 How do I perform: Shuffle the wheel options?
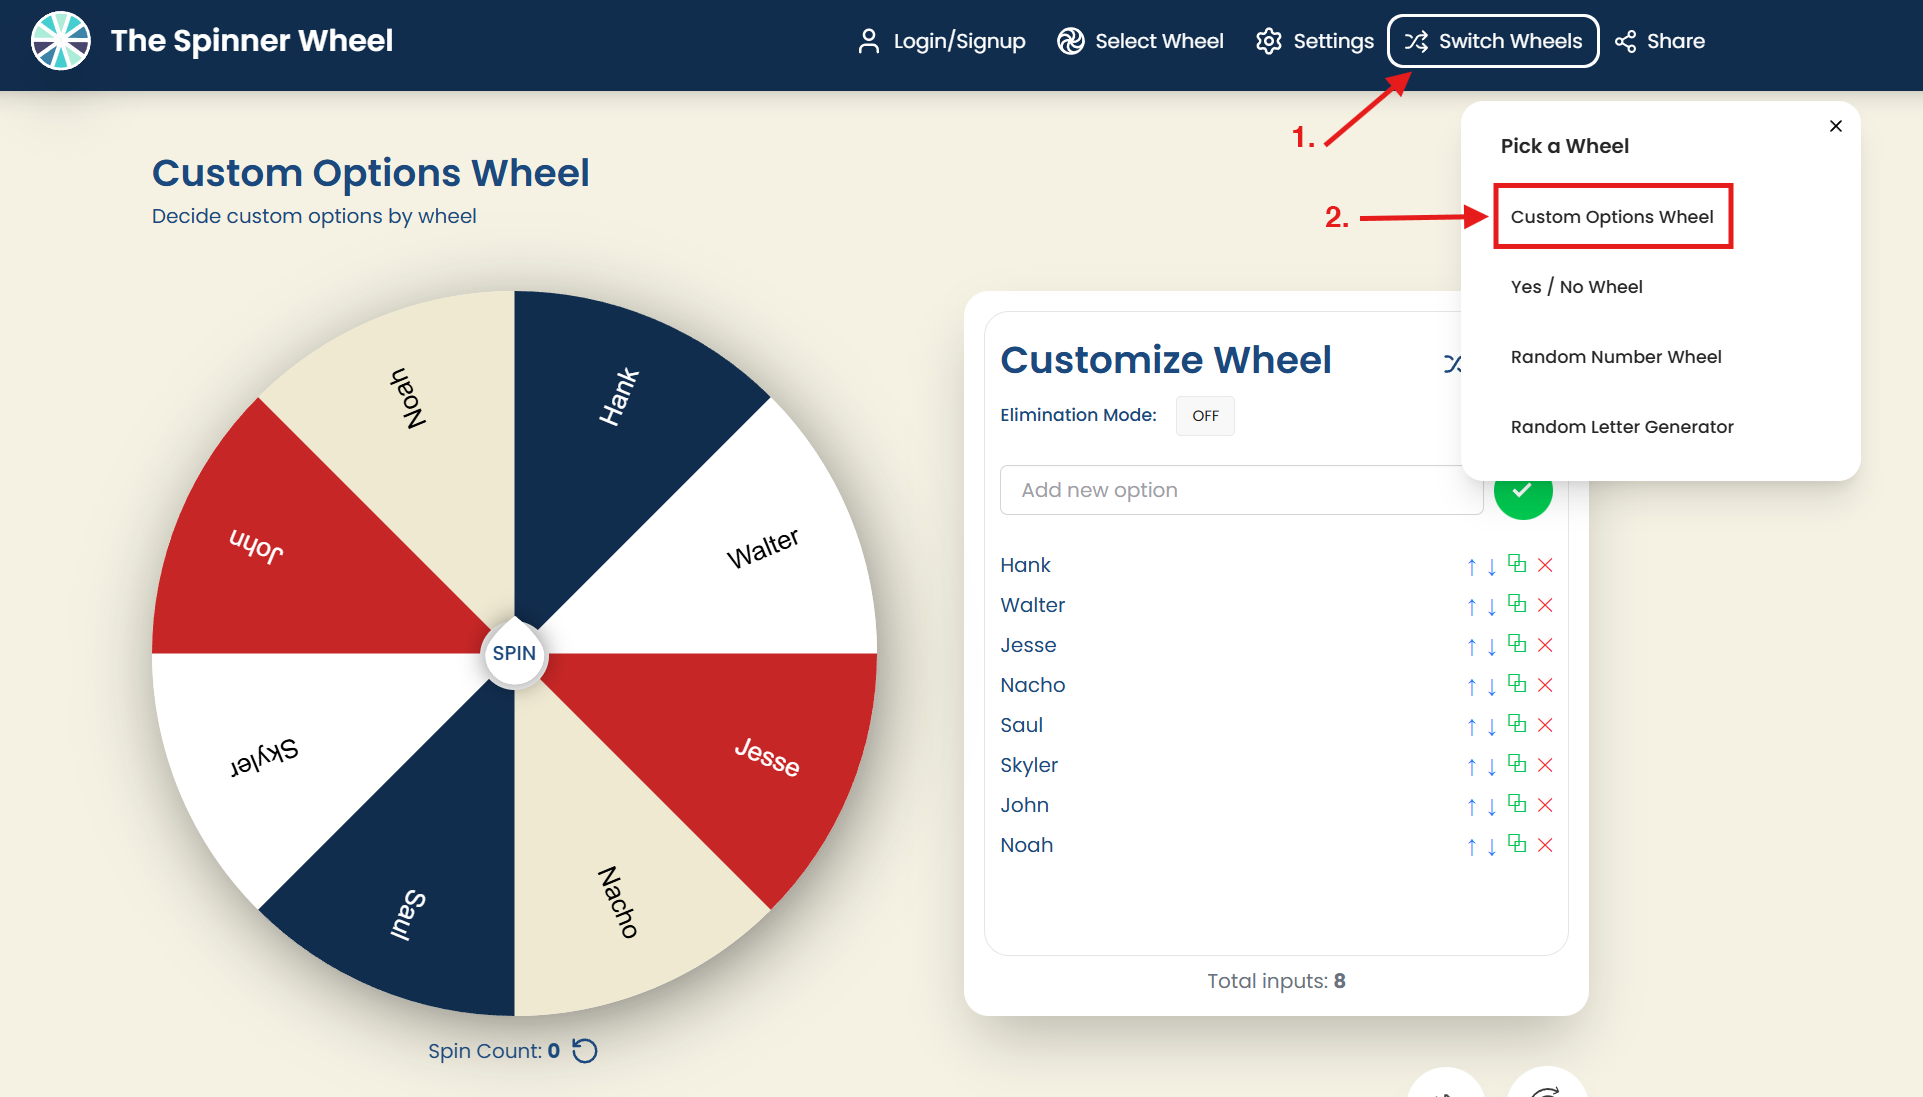1455,363
